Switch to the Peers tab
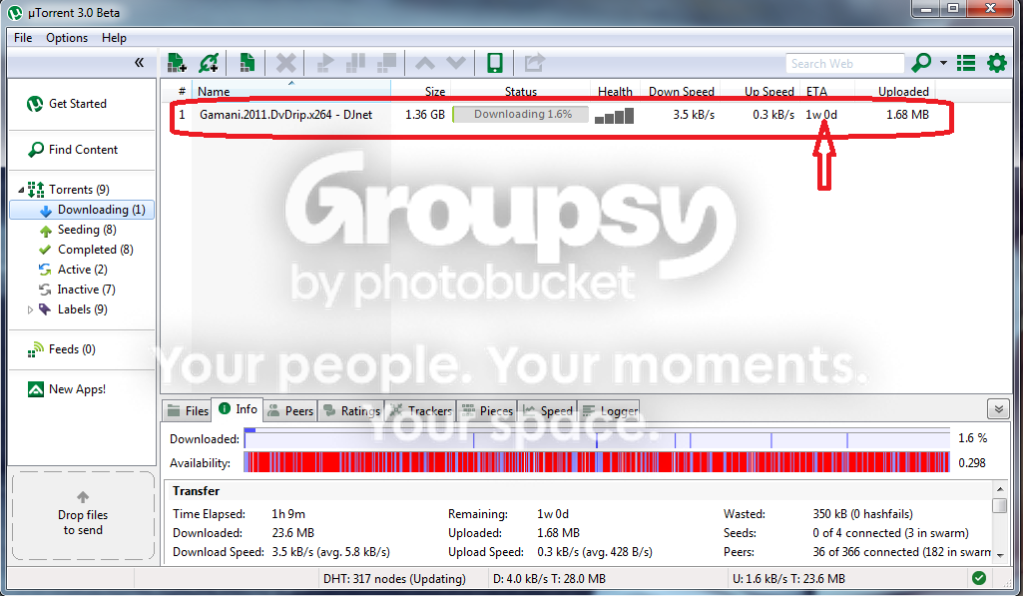 (291, 411)
